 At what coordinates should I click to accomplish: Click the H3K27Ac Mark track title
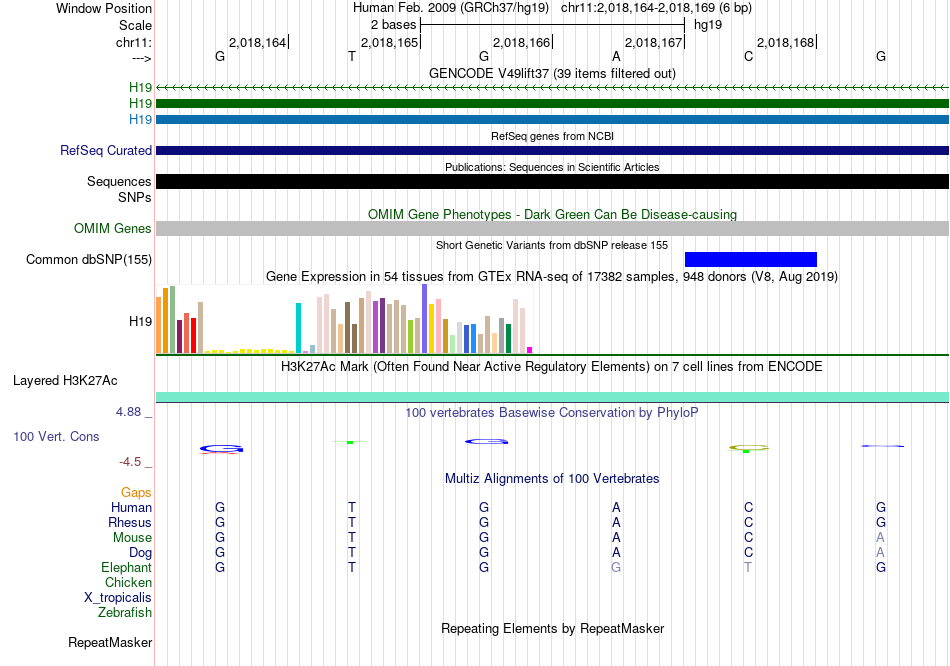pos(552,367)
